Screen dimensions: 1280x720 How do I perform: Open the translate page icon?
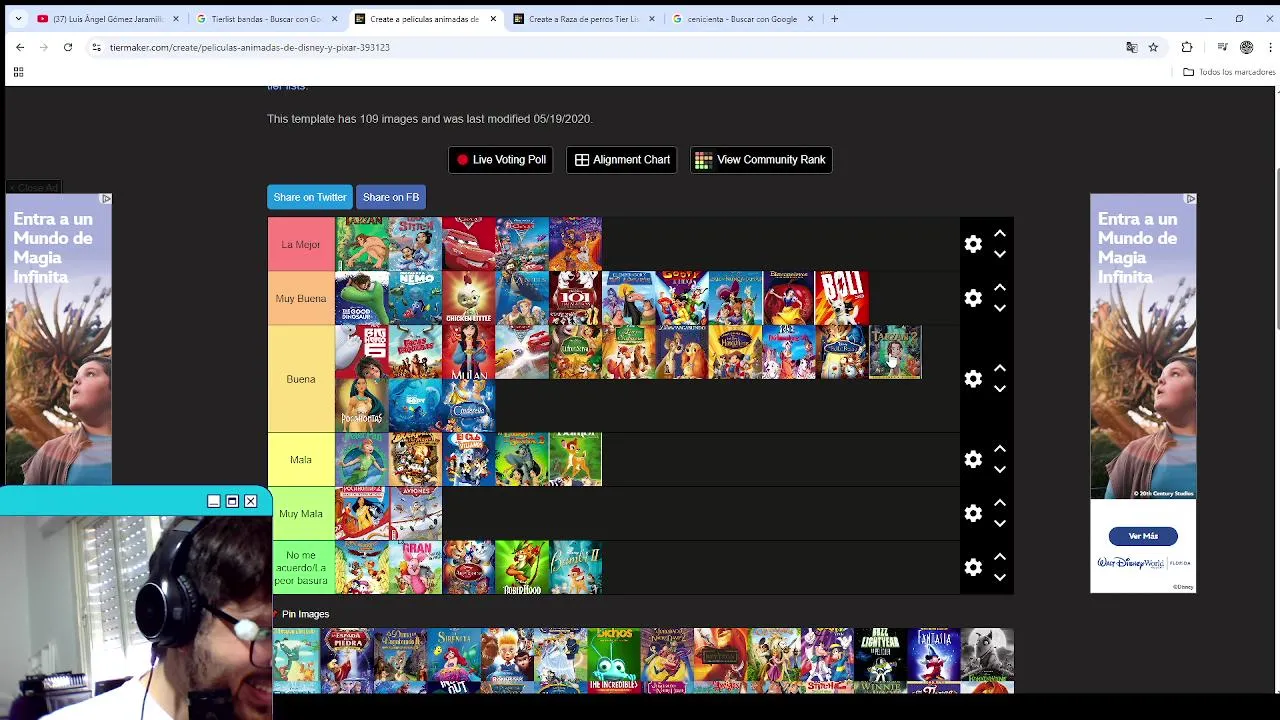coord(1131,47)
